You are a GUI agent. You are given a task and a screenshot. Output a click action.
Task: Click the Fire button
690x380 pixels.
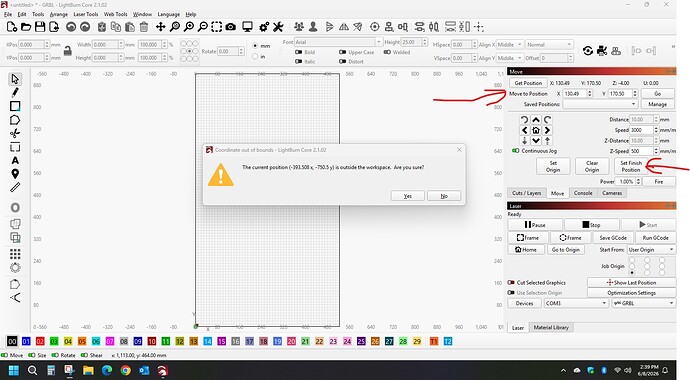click(658, 181)
